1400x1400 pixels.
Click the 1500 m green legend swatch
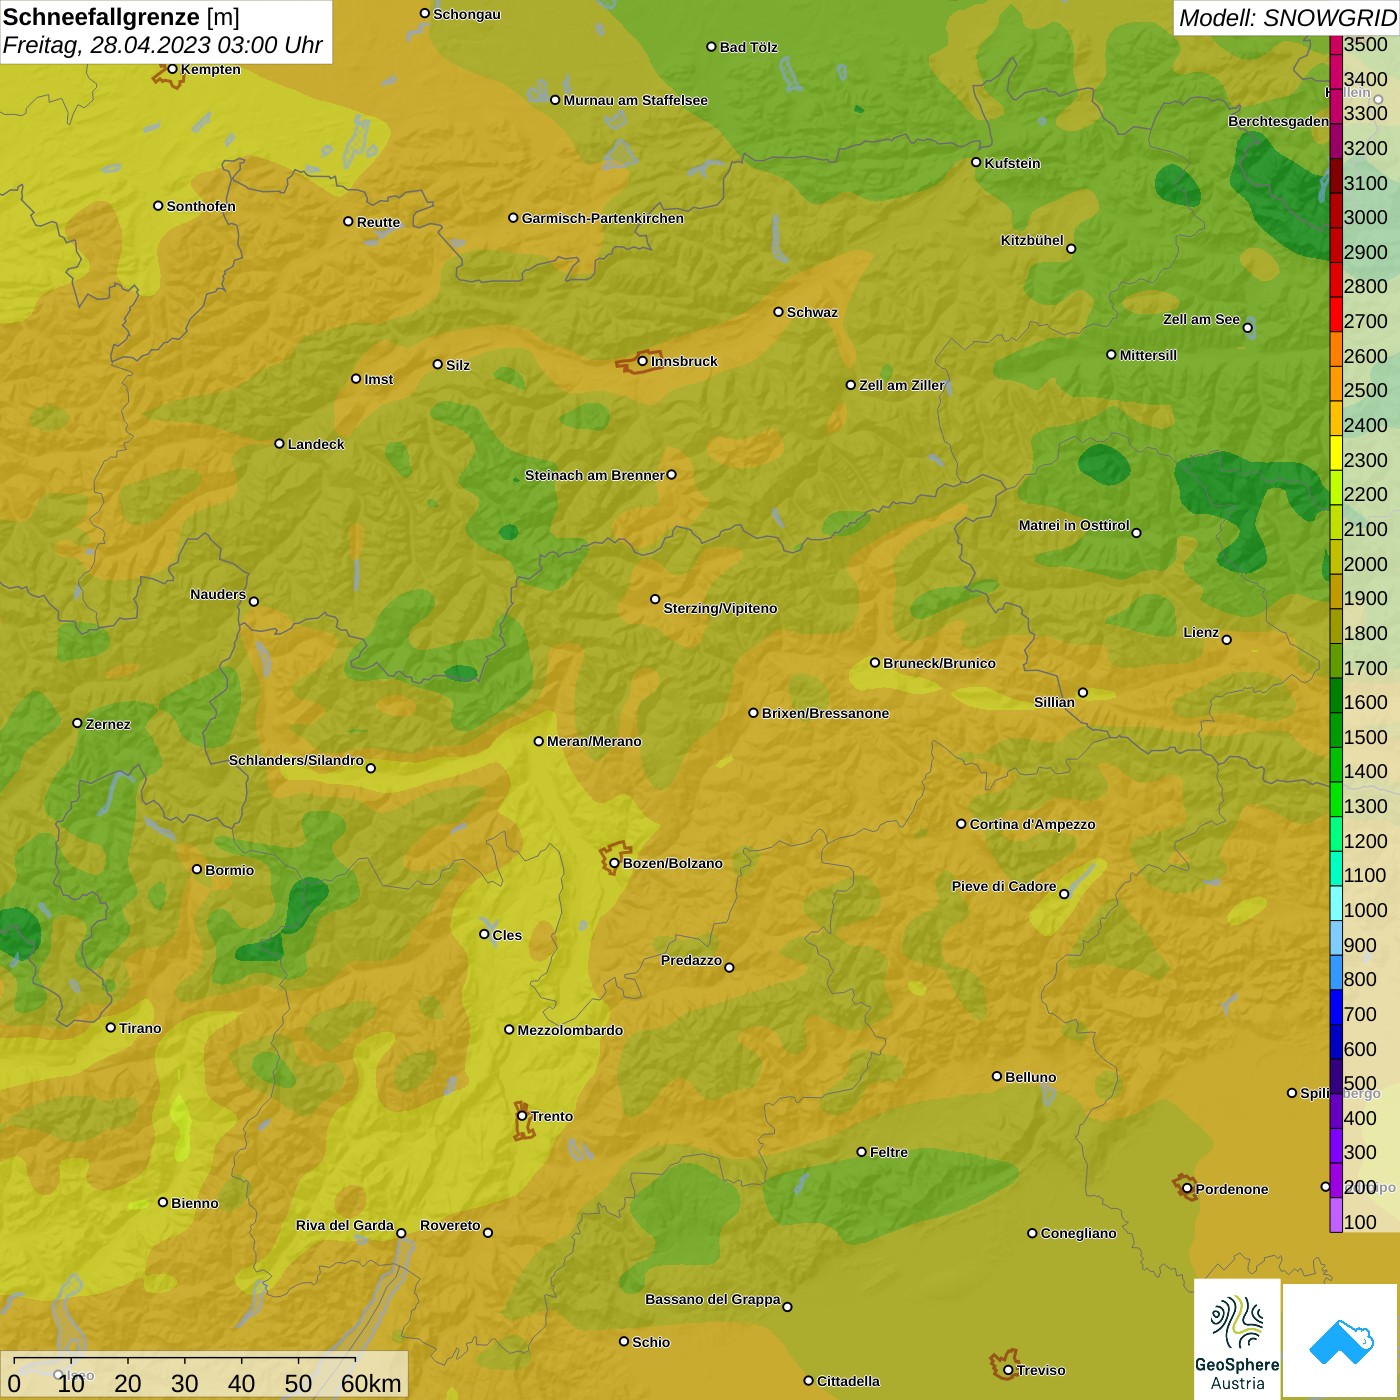tap(1336, 730)
